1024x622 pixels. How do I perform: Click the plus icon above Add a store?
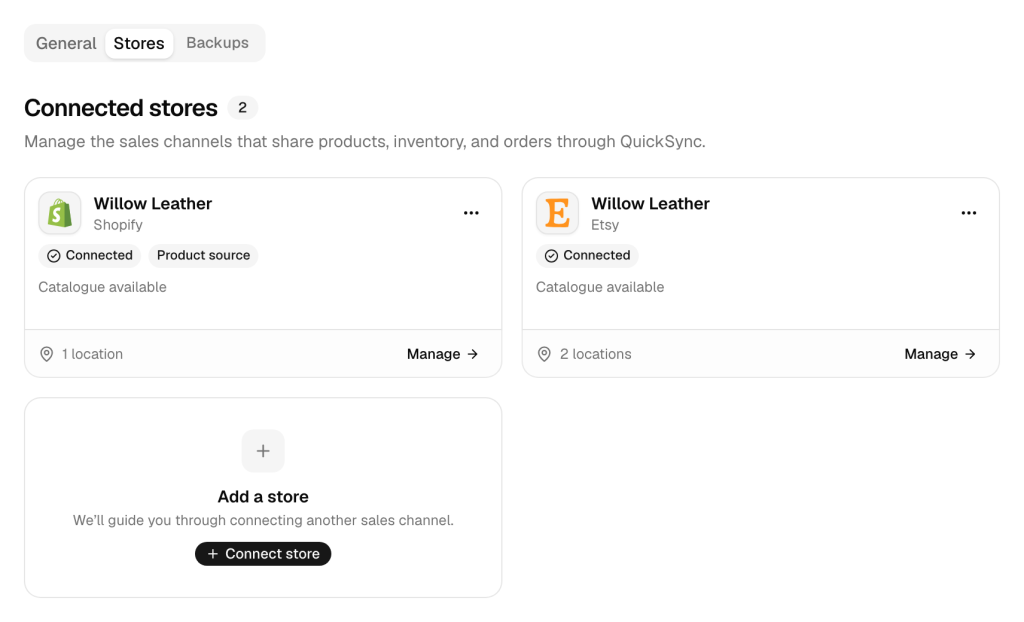(263, 451)
